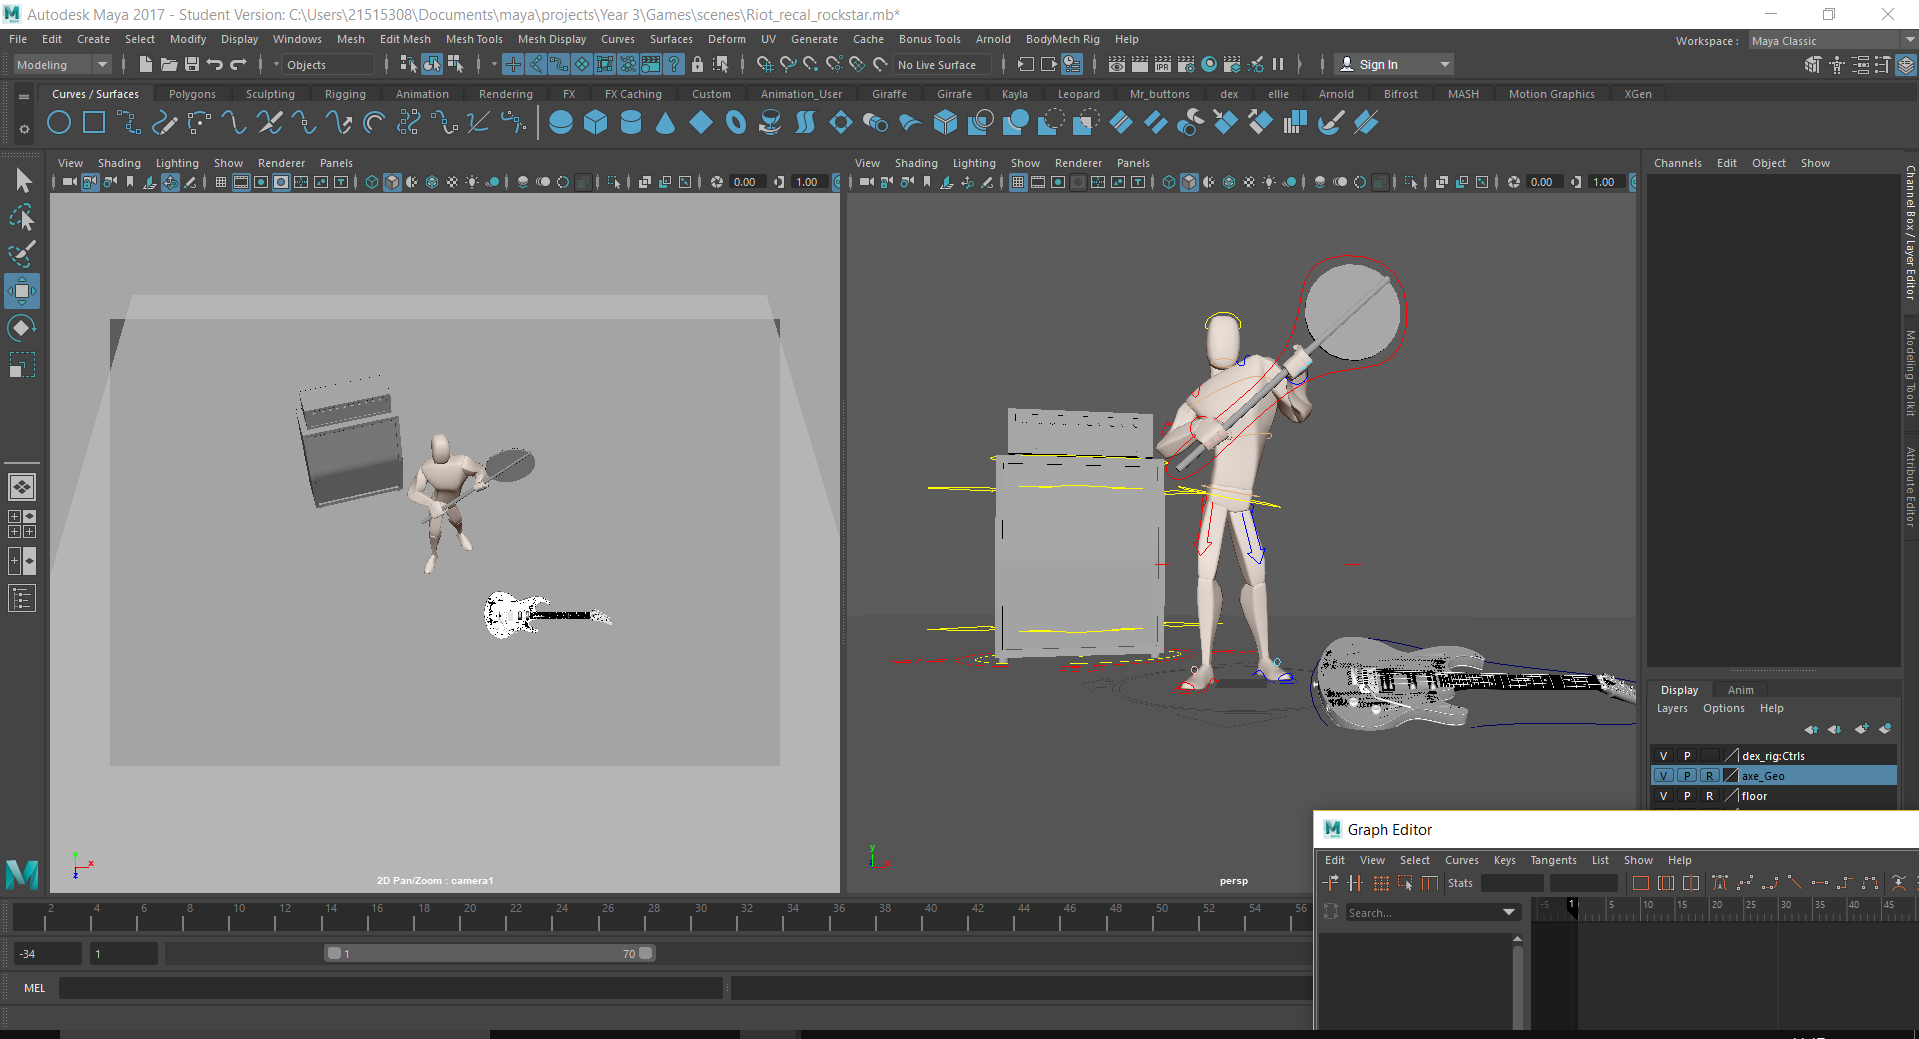Open the Deform menu in the menu bar
The image size is (1919, 1039).
pyautogui.click(x=726, y=39)
